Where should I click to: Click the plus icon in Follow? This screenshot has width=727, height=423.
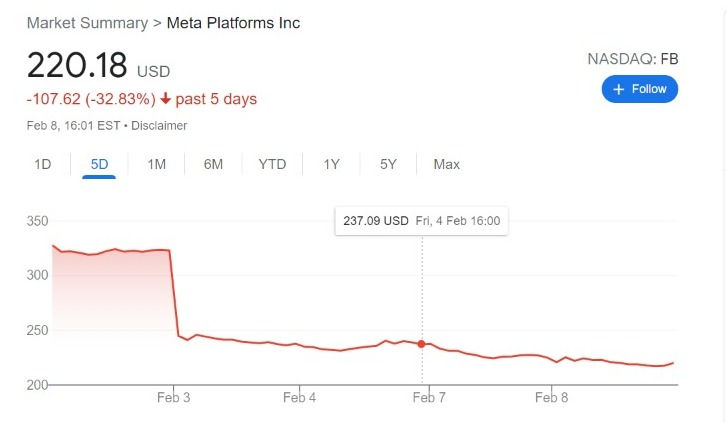[619, 89]
